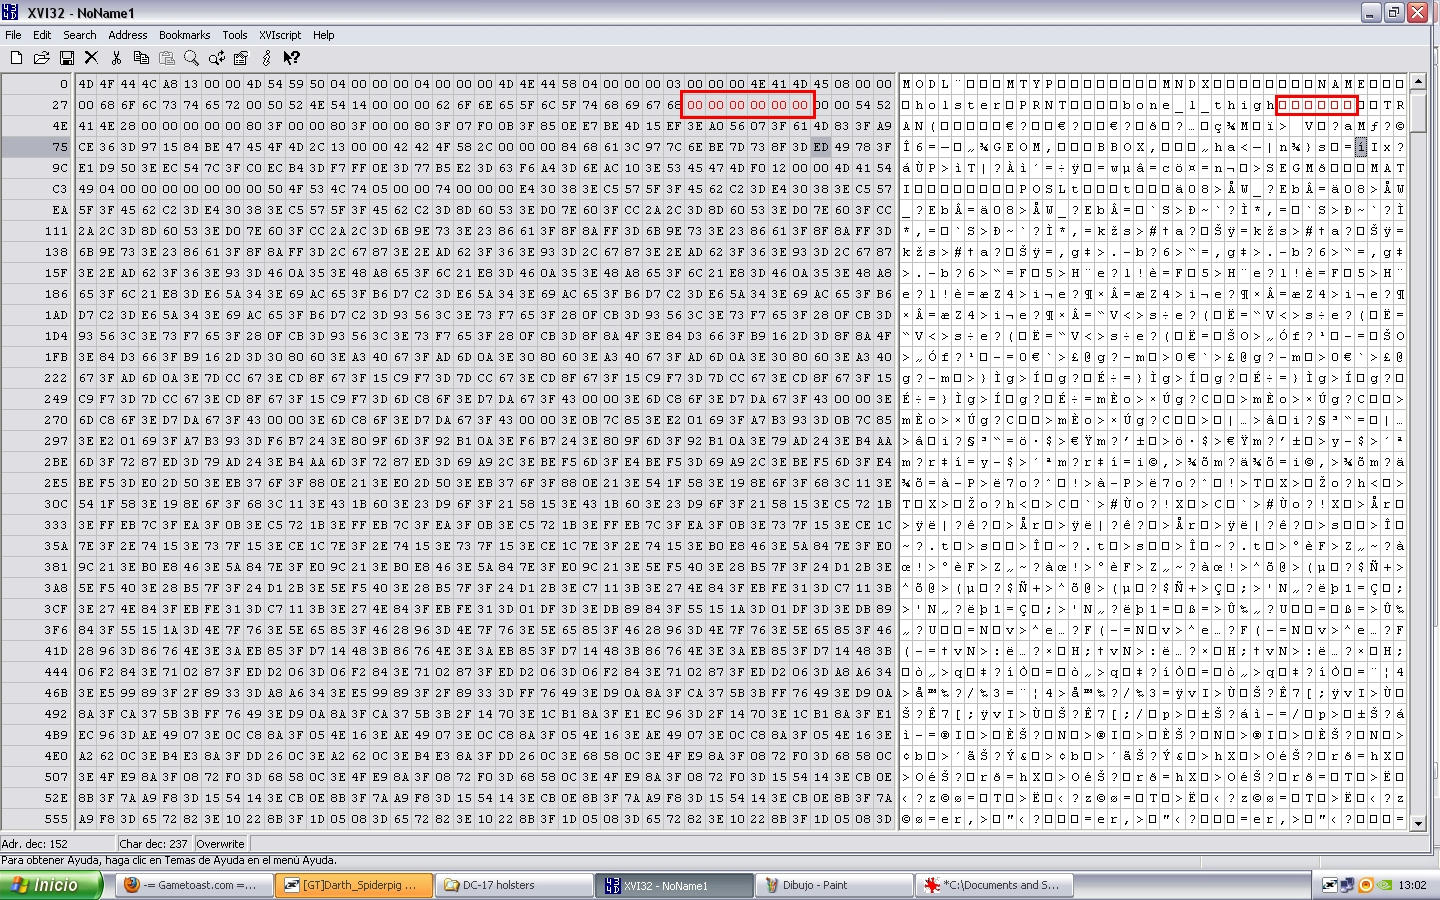Click the Replace icon beside the magnifier

pyautogui.click(x=216, y=58)
